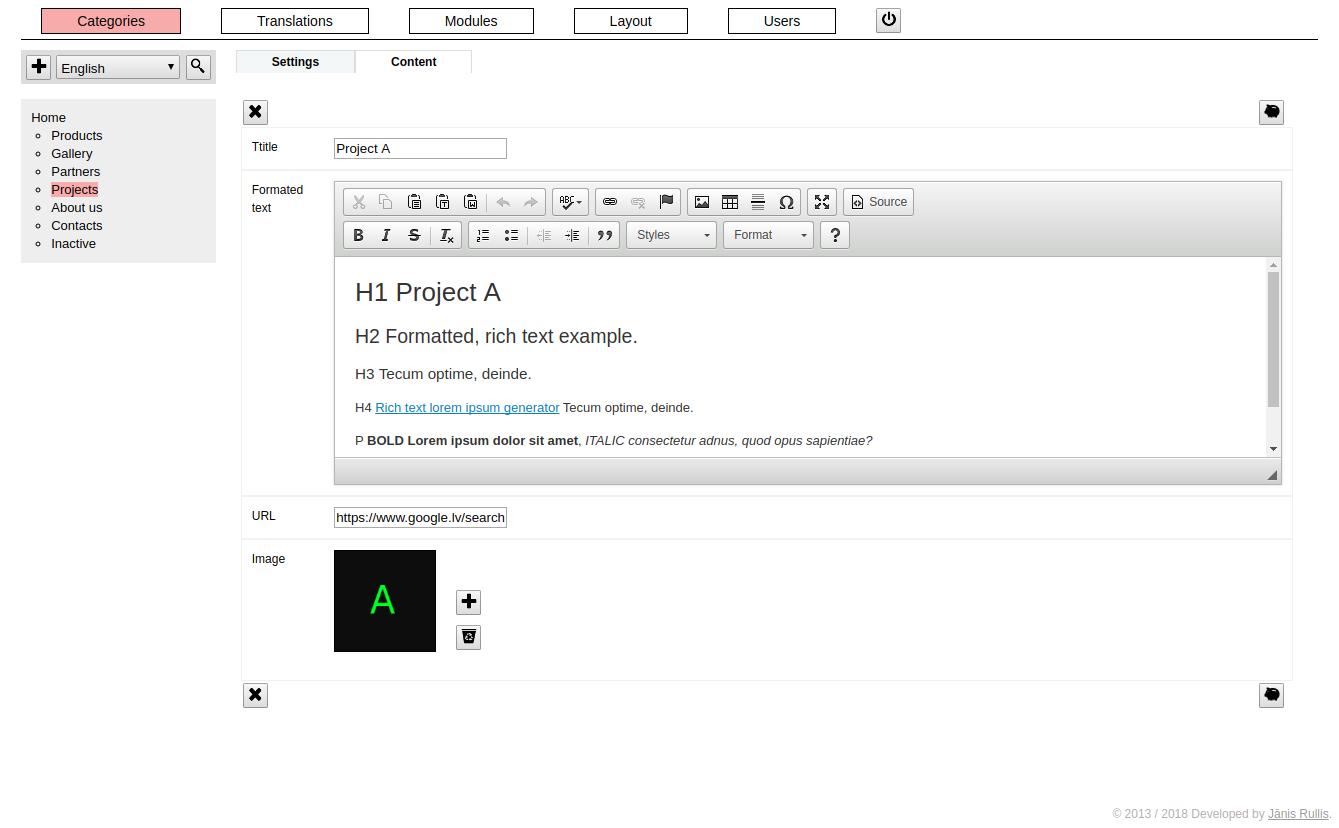1339x828 pixels.
Task: Insert a numbered list
Action: [483, 235]
